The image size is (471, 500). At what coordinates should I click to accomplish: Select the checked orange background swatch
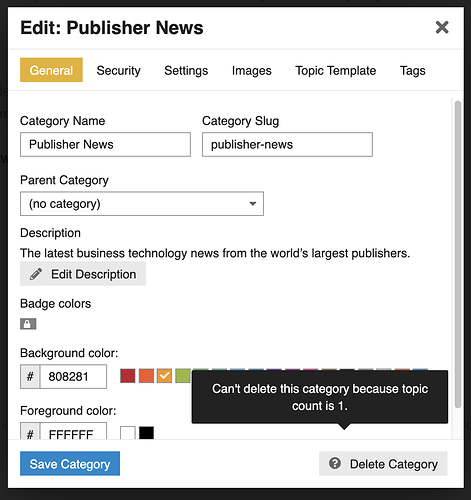pos(164,376)
